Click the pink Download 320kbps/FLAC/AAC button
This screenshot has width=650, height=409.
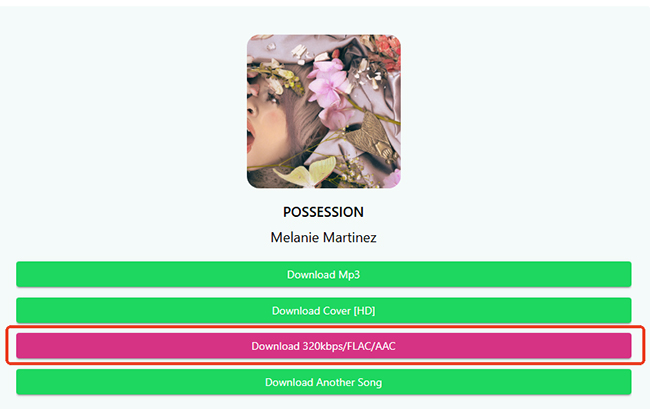point(323,346)
